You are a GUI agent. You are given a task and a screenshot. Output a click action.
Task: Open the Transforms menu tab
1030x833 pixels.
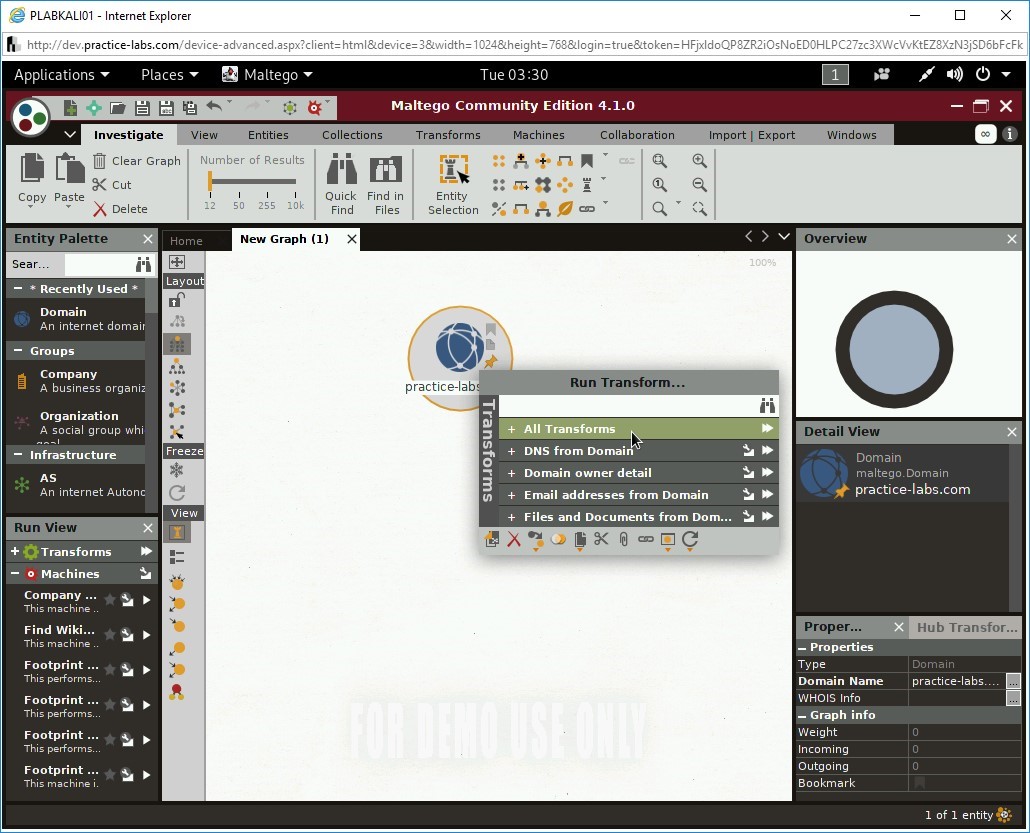click(x=447, y=134)
